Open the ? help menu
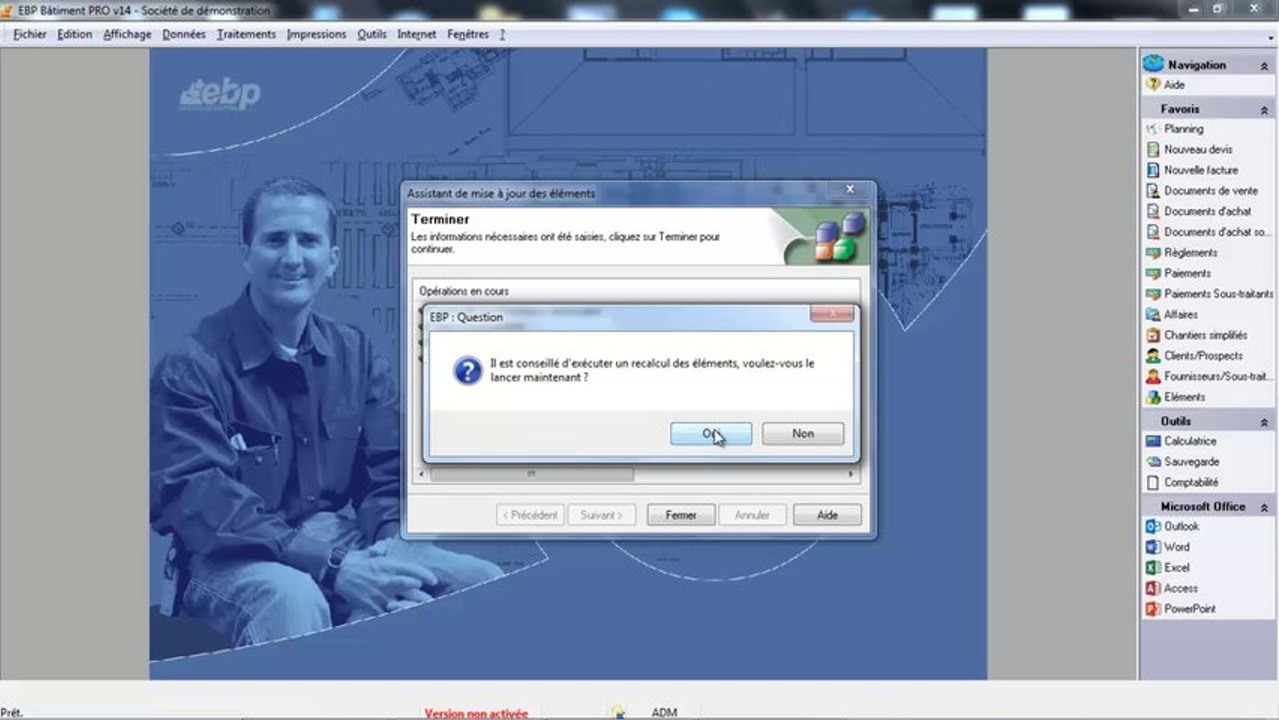The image size is (1279, 720). [x=502, y=34]
